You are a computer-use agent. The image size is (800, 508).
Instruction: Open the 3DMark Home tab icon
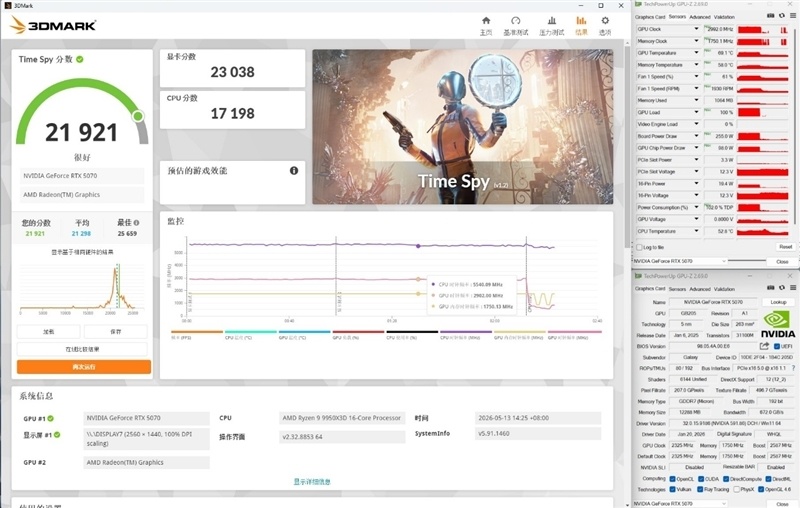486,21
